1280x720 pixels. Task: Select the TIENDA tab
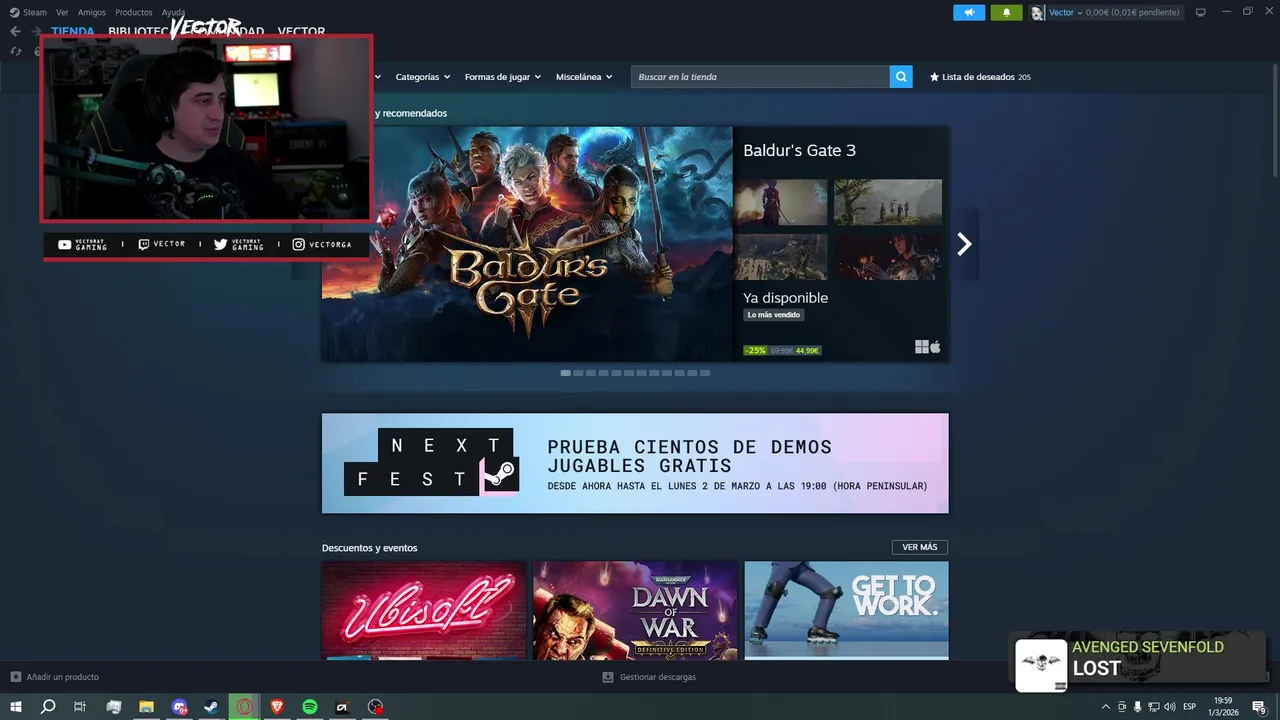tap(73, 31)
